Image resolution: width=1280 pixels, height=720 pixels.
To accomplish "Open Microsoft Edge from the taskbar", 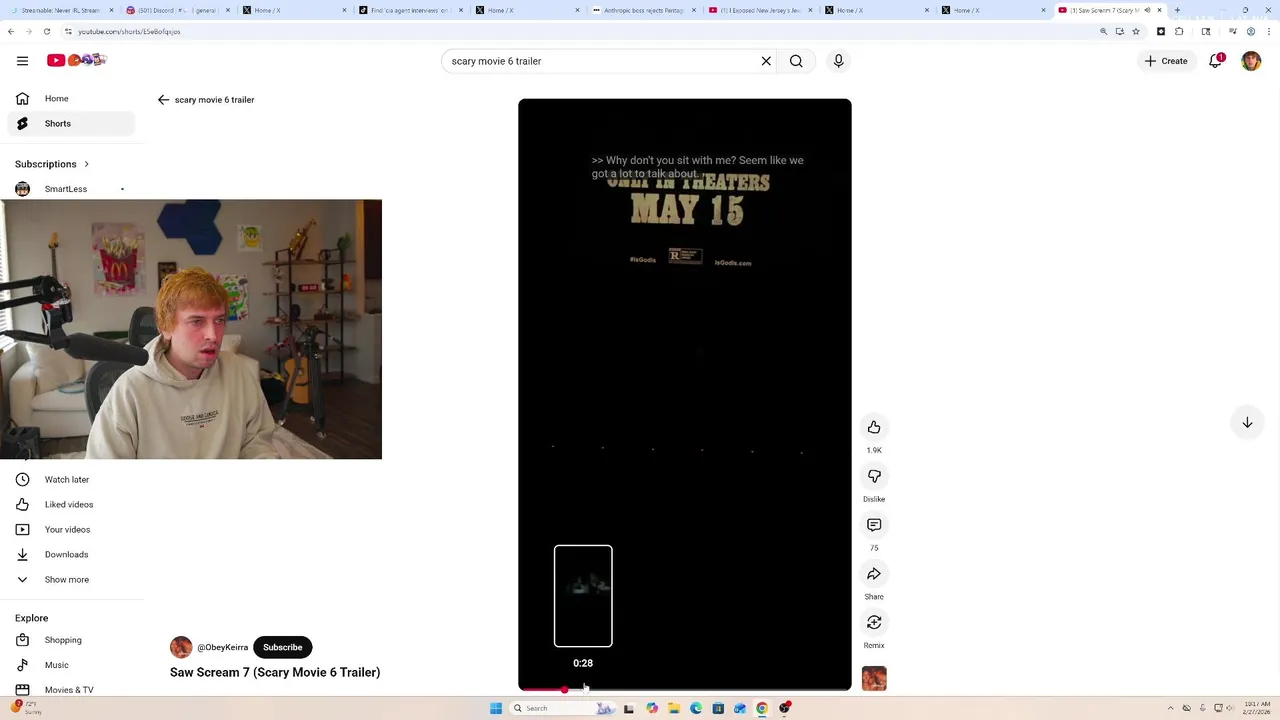I will pyautogui.click(x=696, y=708).
